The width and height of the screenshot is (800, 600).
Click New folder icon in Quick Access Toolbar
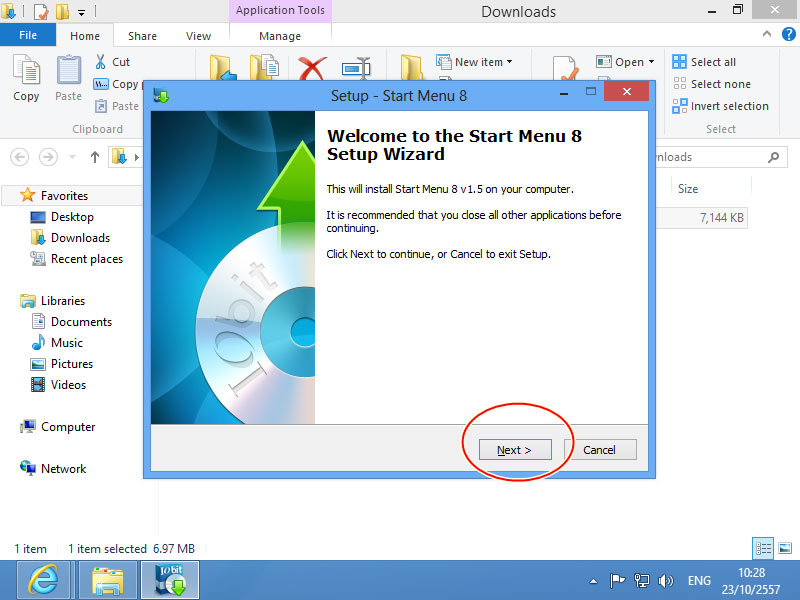62,11
